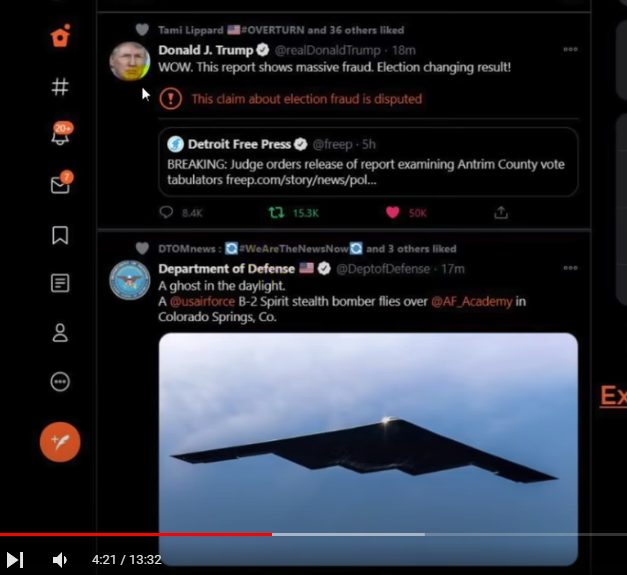
Task: Open the Profile person icon
Action: (x=60, y=333)
